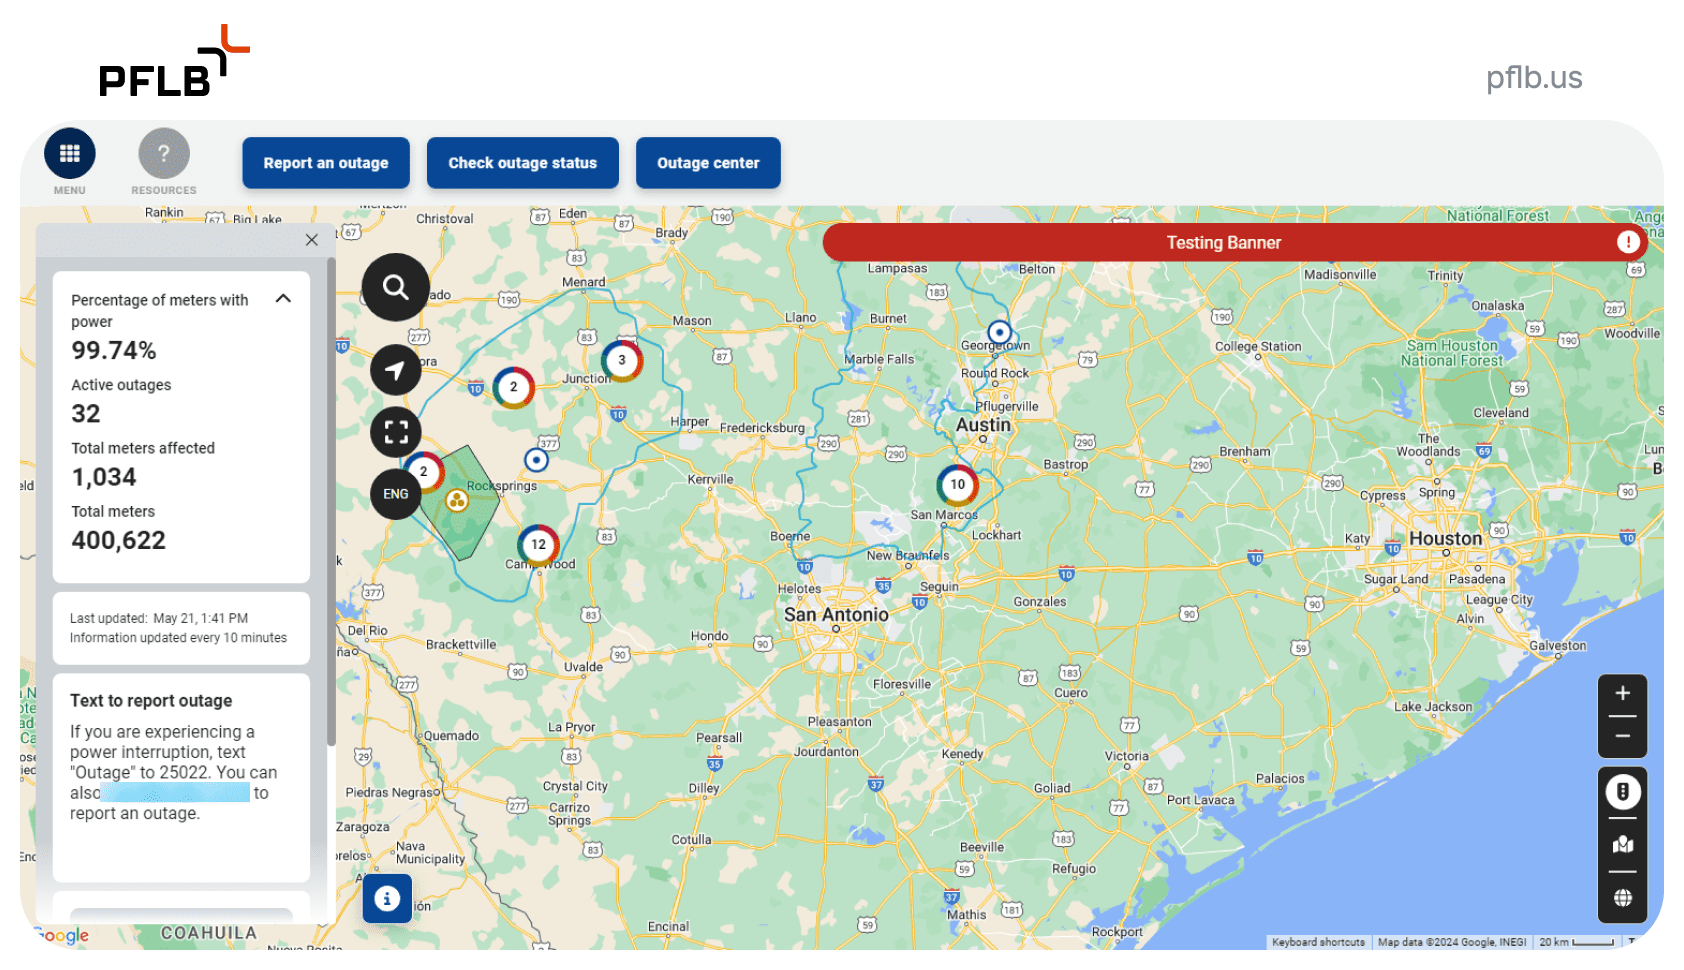1684x970 pixels.
Task: Click Active outages count 32
Action: tap(86, 414)
